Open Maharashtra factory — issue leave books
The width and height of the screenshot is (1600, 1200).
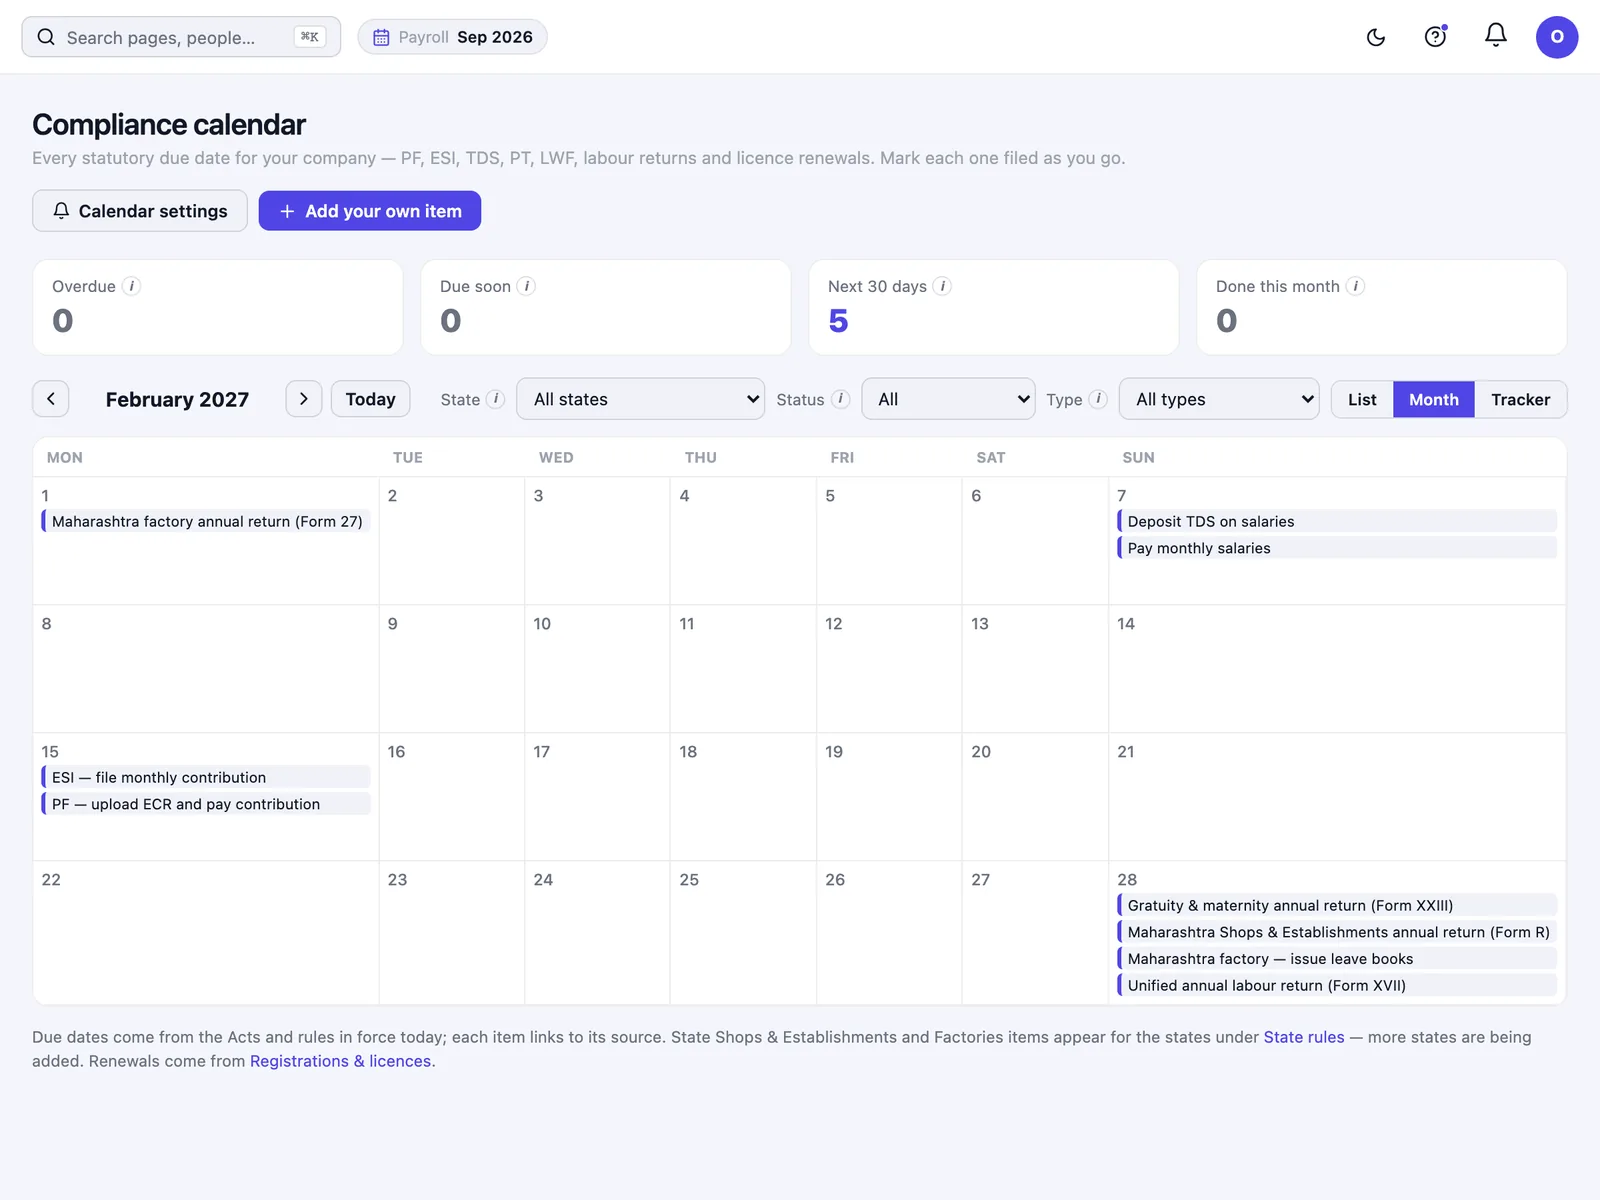(x=1337, y=958)
